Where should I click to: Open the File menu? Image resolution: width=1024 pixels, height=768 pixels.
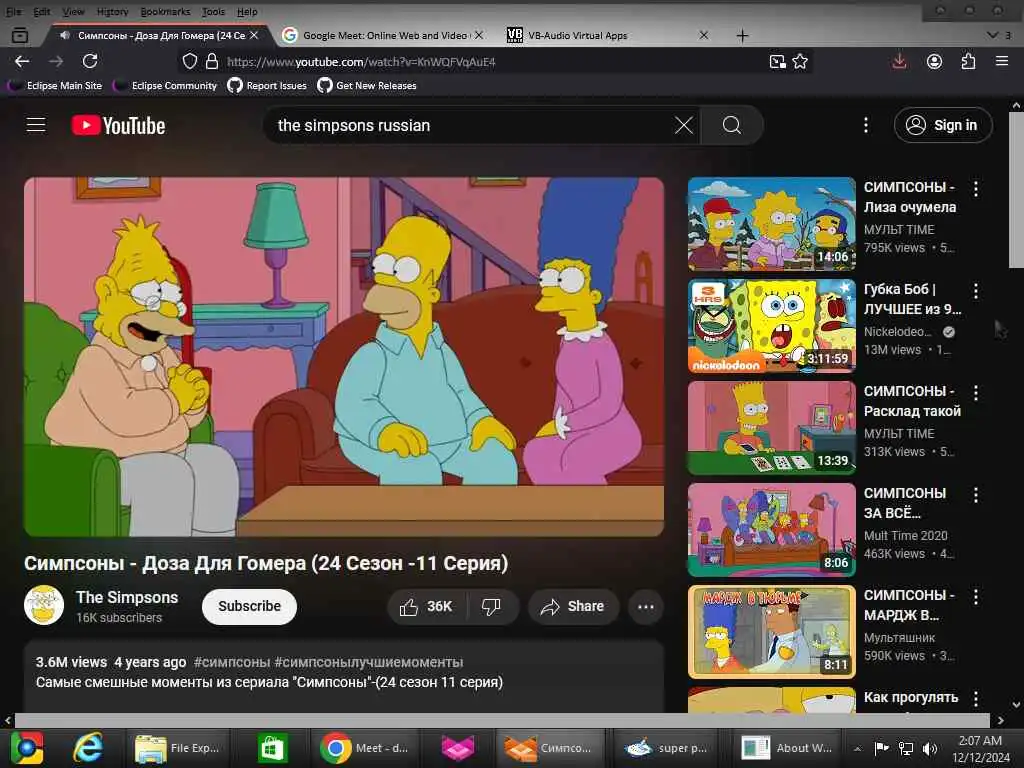(14, 12)
